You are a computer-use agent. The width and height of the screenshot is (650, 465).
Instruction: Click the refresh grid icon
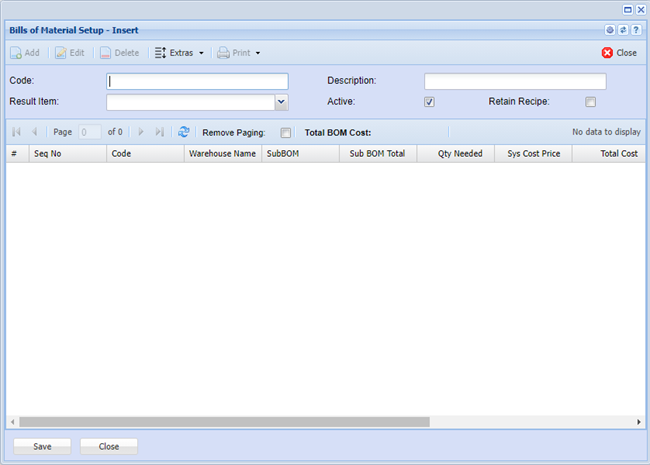click(184, 132)
